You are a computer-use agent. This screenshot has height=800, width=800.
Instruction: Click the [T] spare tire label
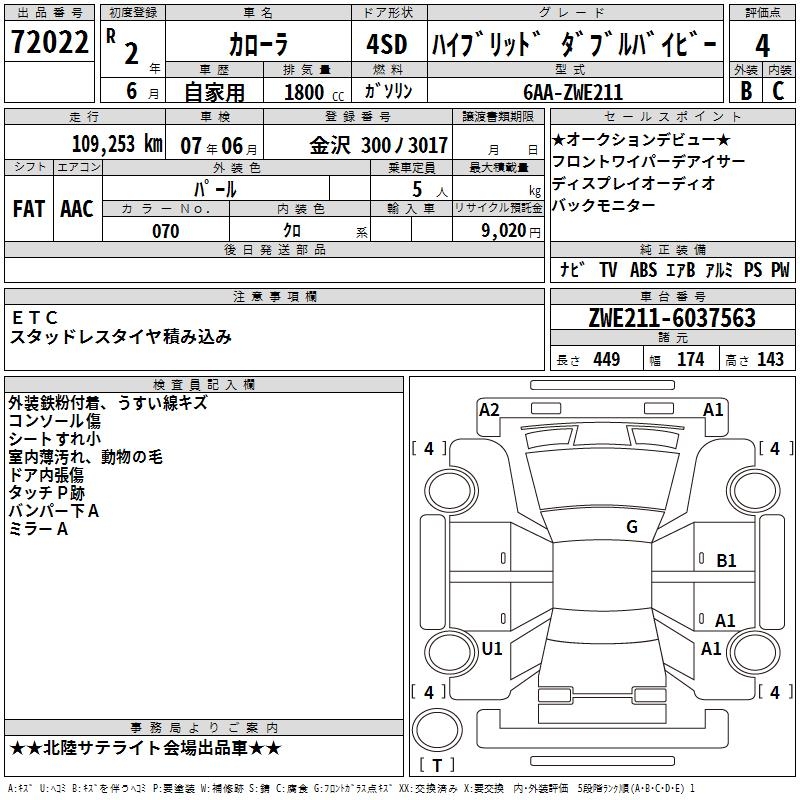click(x=437, y=766)
